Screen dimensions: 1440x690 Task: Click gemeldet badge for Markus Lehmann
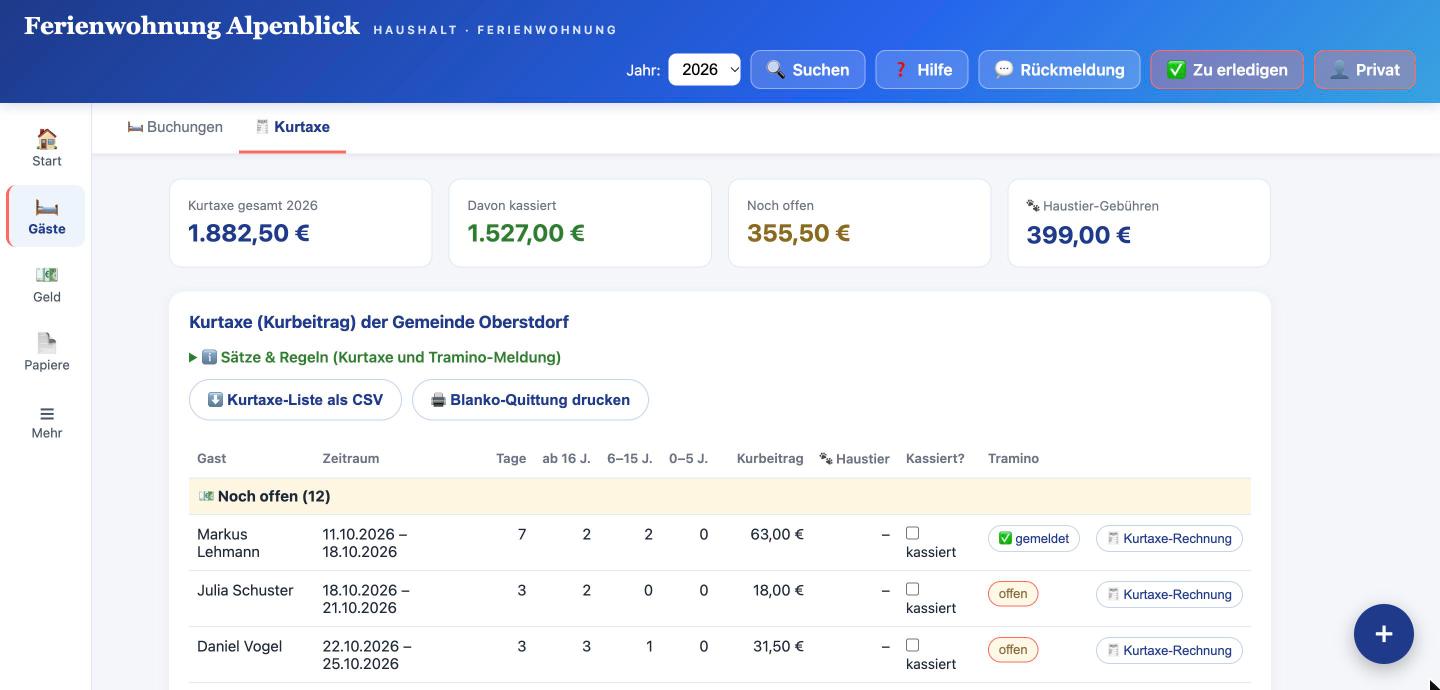coord(1033,538)
